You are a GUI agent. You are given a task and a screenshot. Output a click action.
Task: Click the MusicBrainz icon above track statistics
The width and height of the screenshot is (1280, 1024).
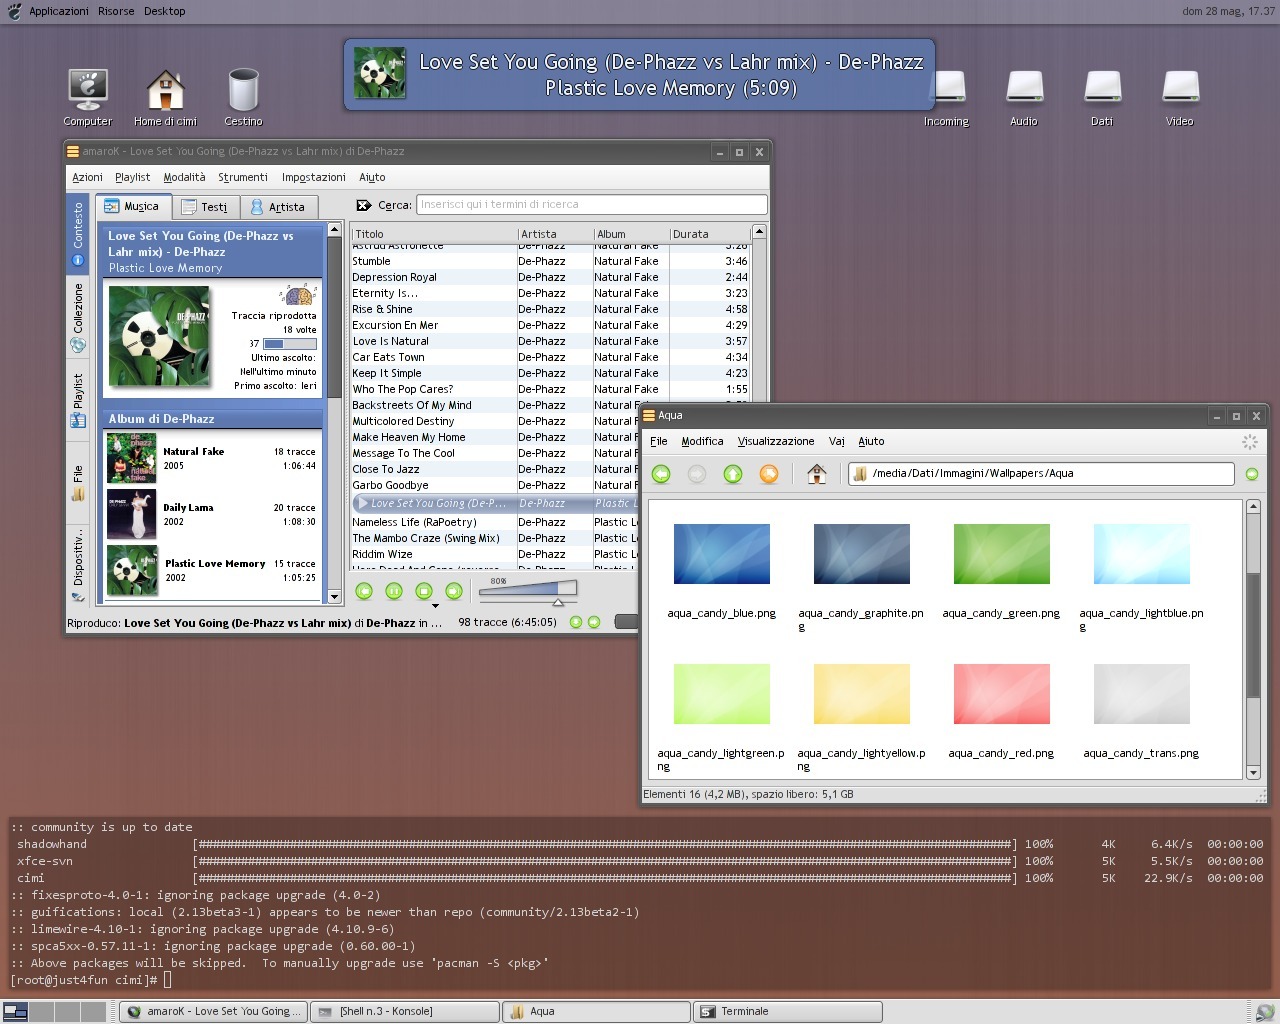tap(298, 295)
